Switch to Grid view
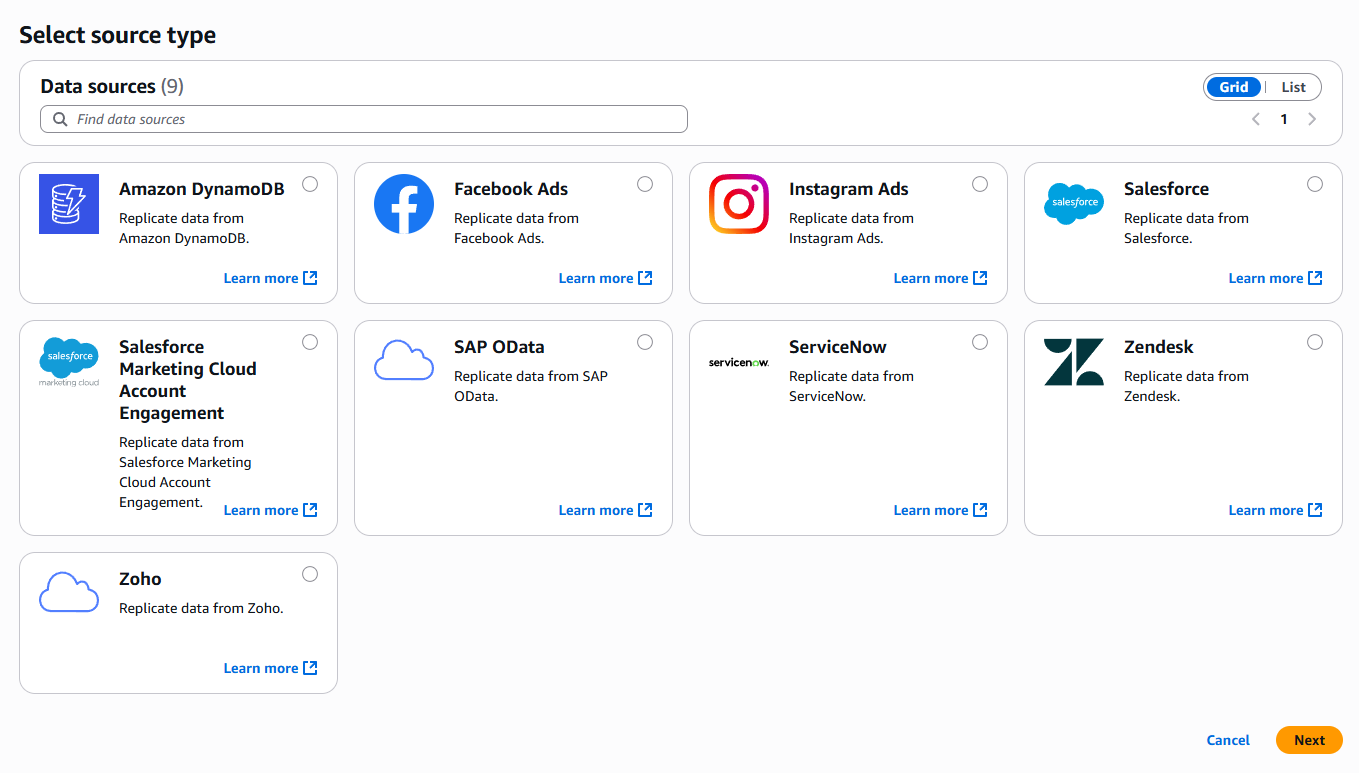This screenshot has width=1359, height=773. point(1234,87)
